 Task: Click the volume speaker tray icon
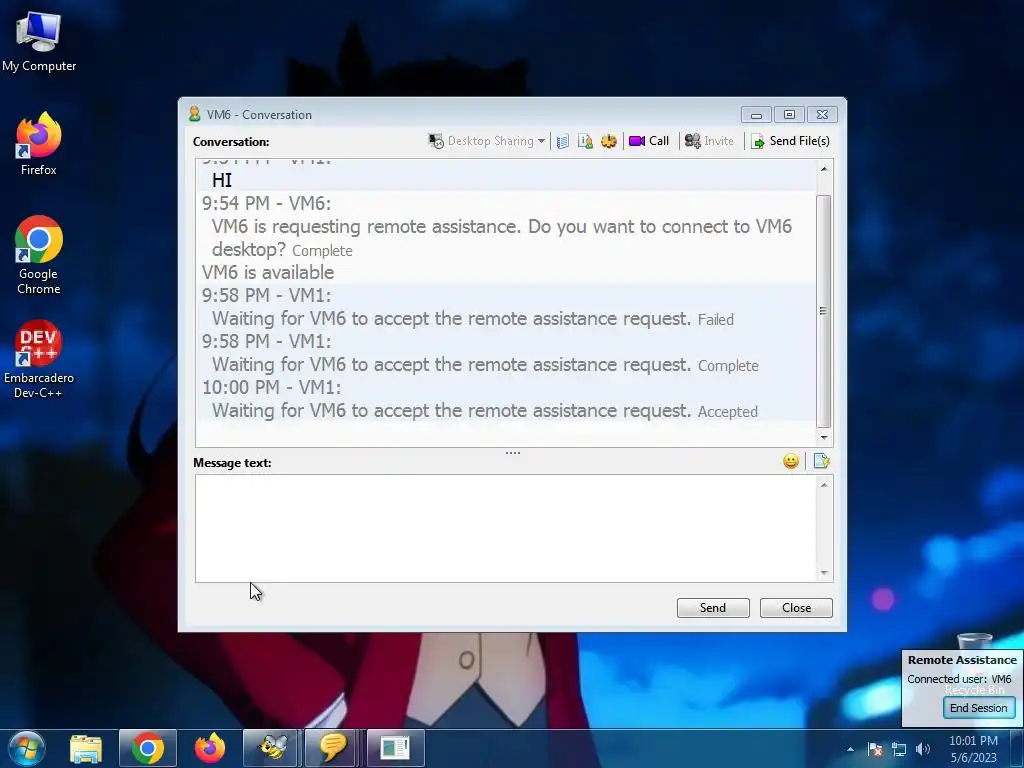923,749
